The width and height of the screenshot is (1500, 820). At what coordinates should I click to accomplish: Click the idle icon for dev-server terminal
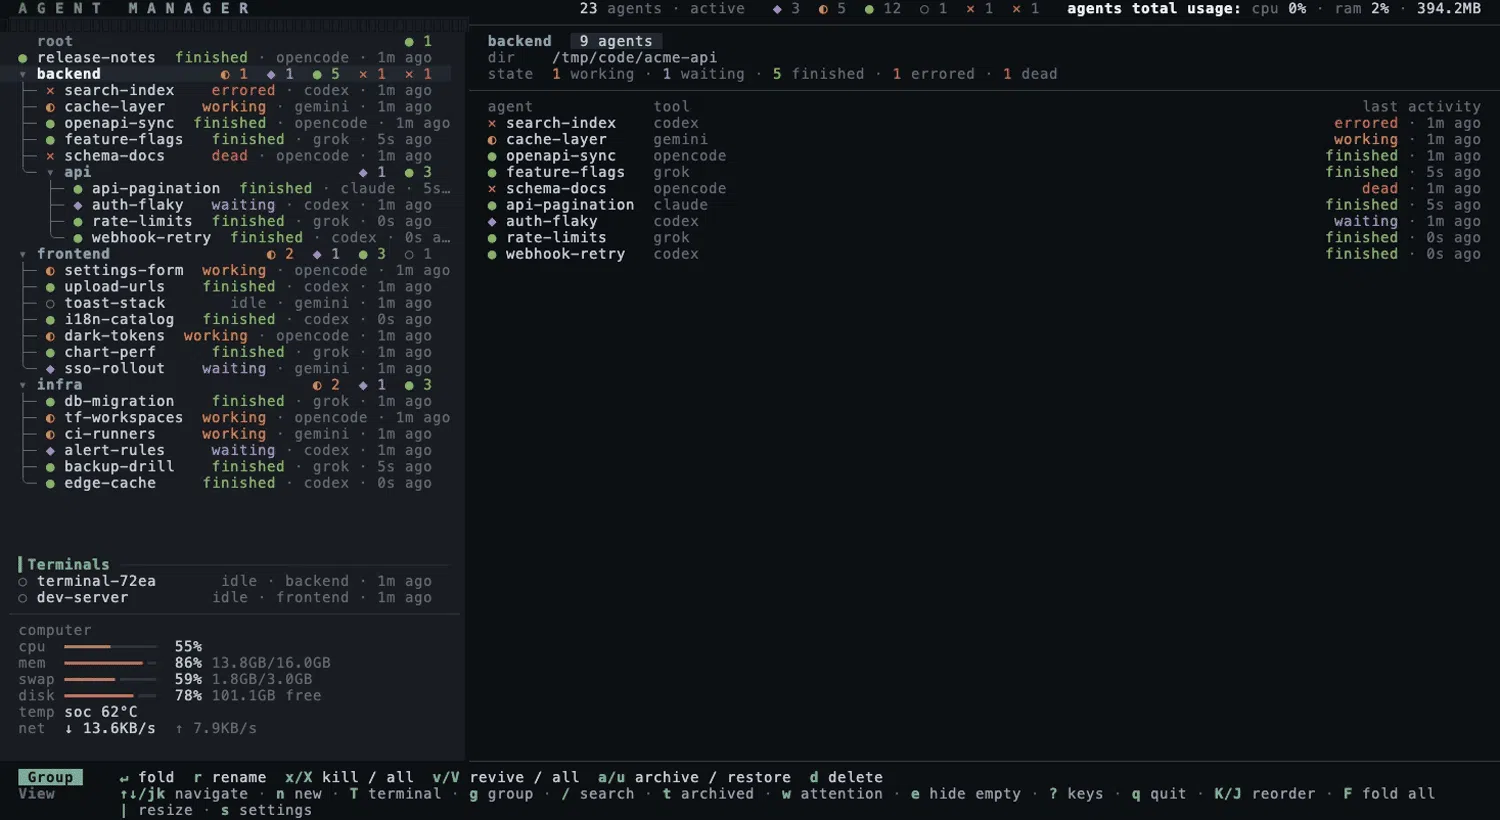pyautogui.click(x=23, y=598)
